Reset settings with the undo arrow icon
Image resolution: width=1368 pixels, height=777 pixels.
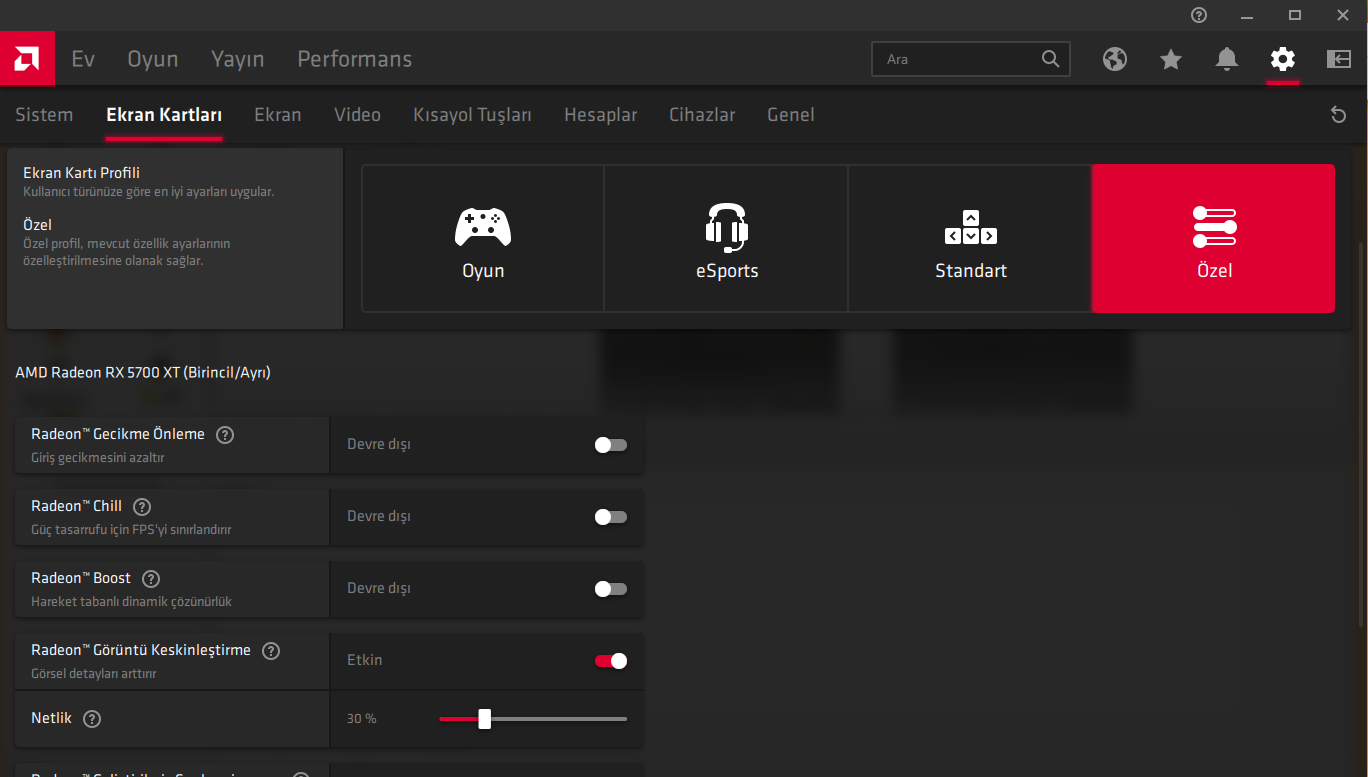(1339, 115)
